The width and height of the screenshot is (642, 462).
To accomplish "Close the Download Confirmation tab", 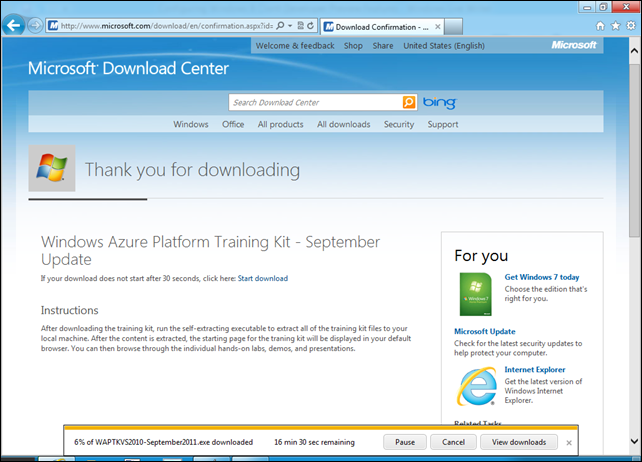I will pos(438,27).
